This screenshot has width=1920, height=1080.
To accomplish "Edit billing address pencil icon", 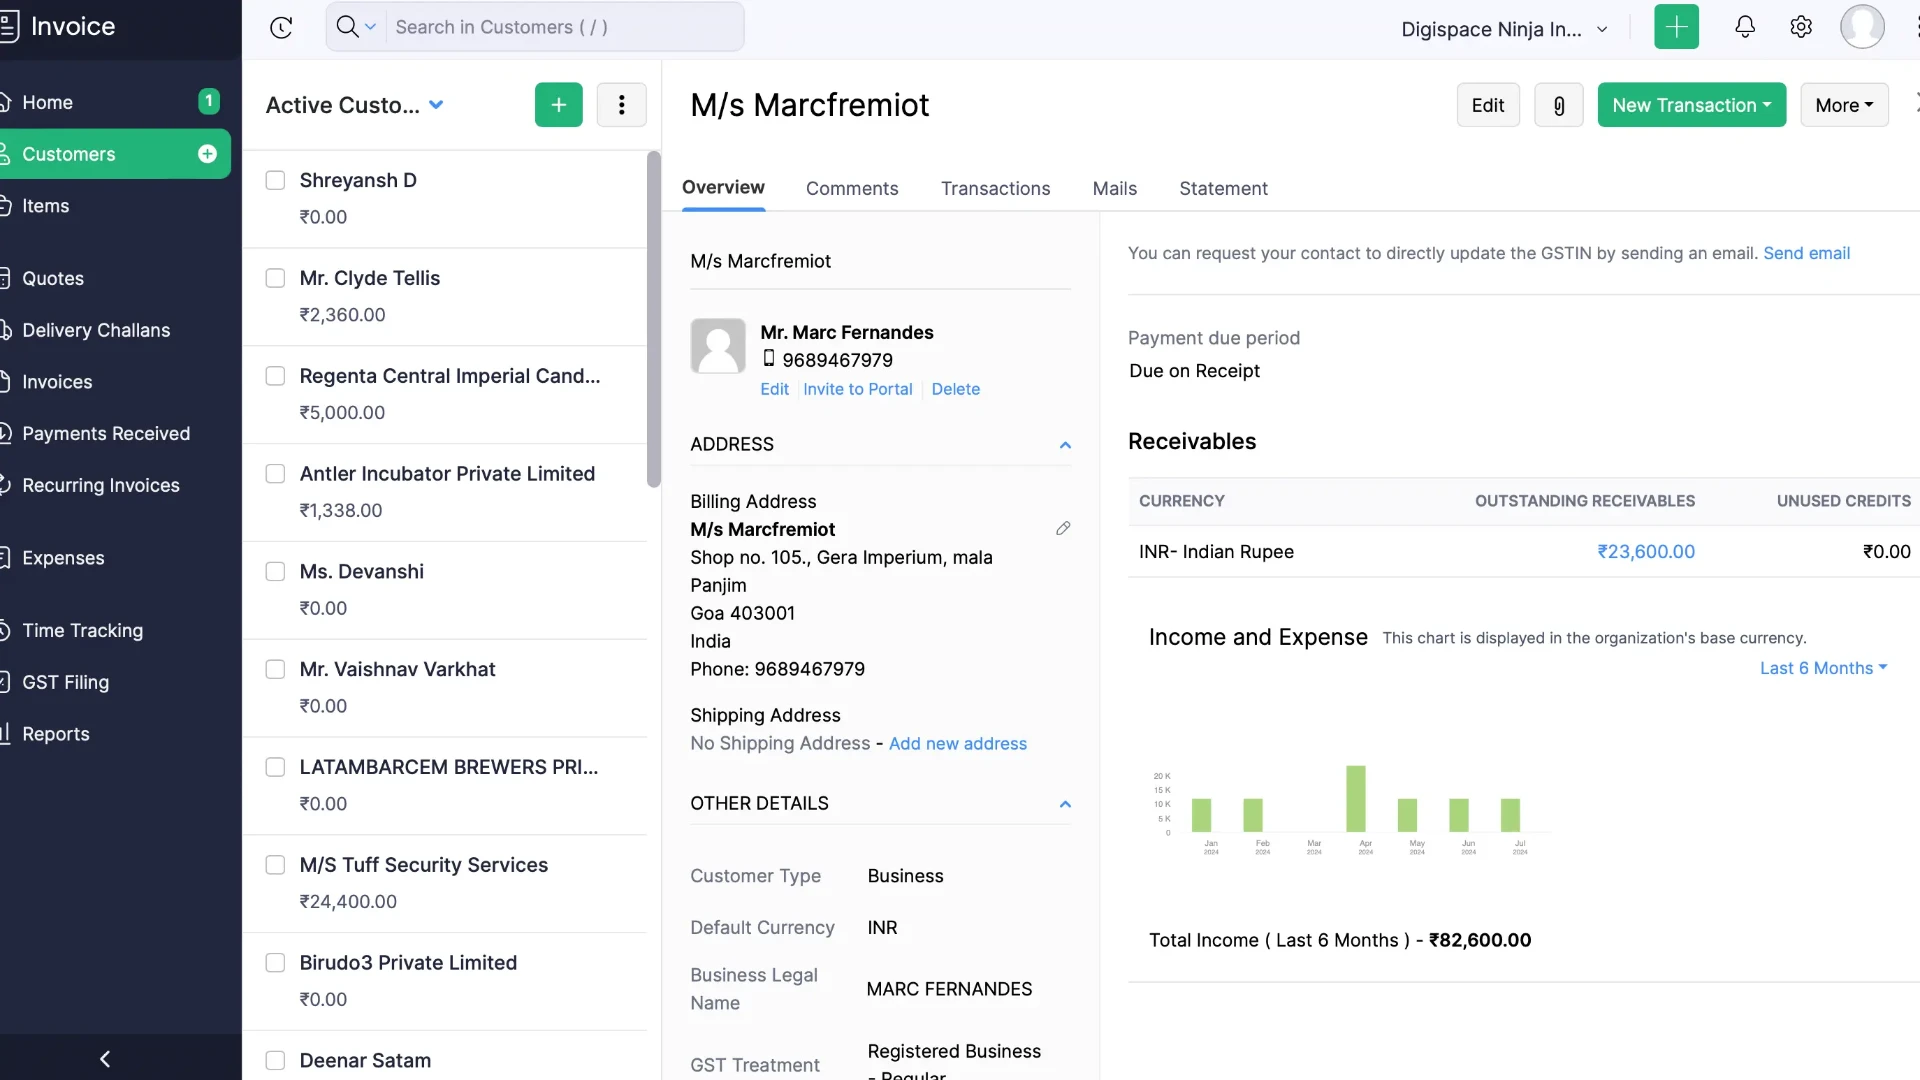I will pos(1063,528).
